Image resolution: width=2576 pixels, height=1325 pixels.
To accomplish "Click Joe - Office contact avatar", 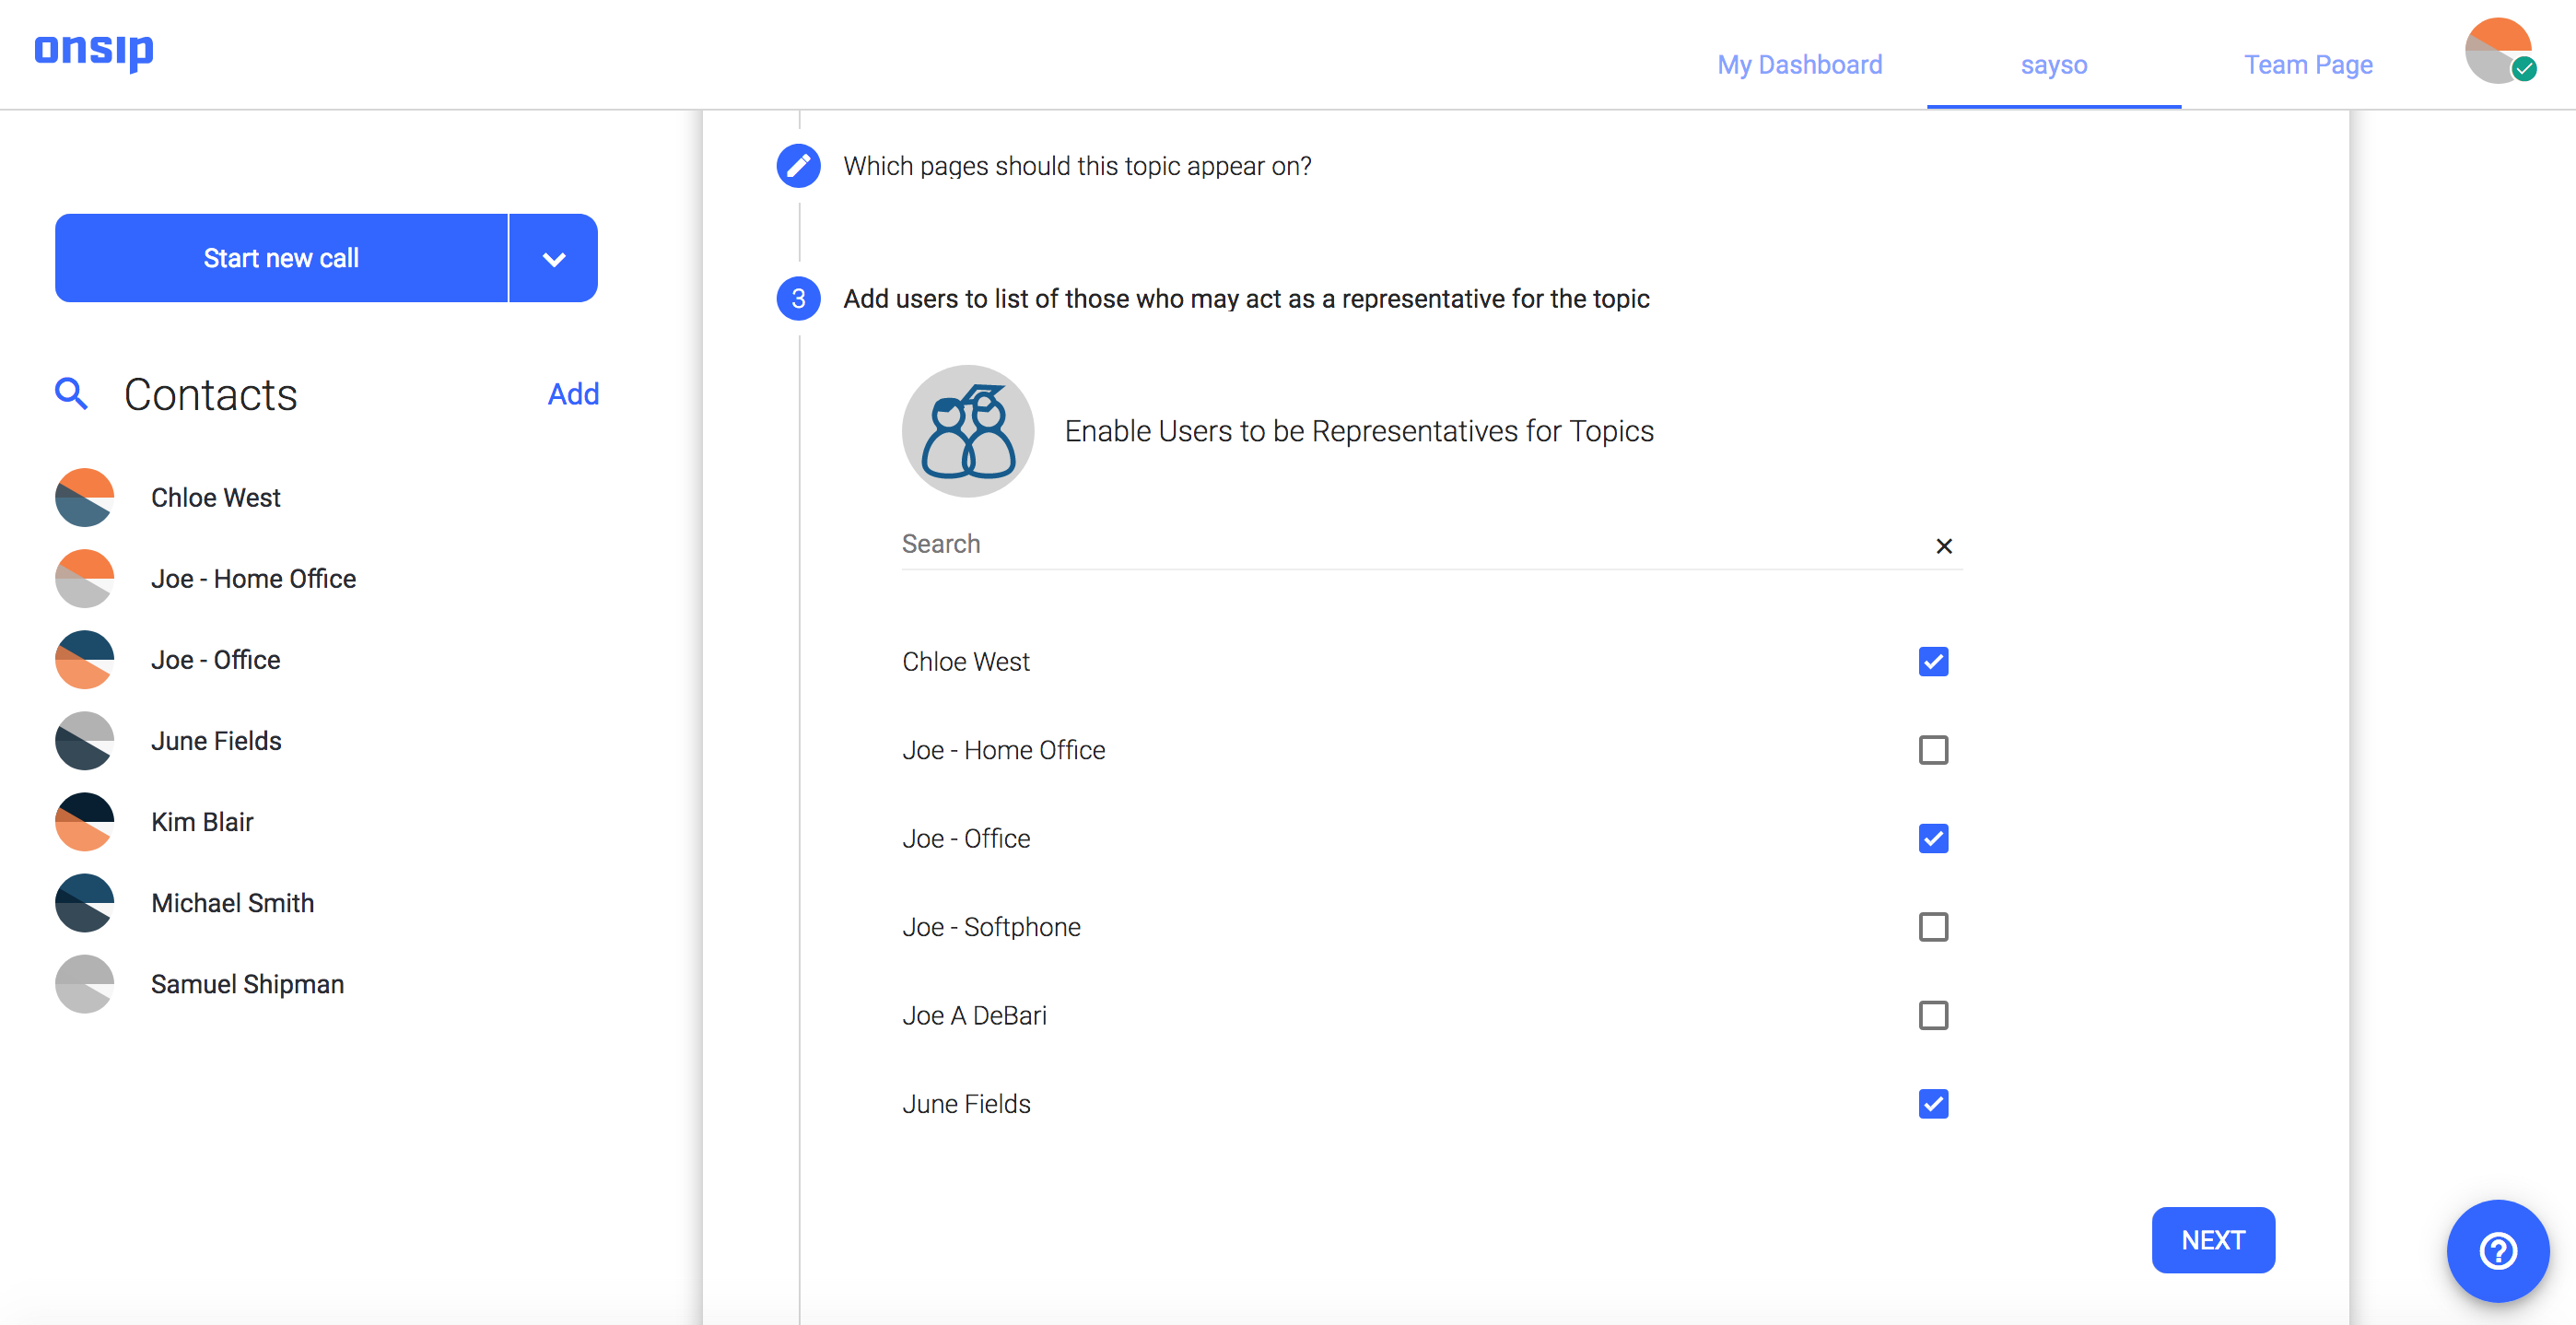I will point(84,659).
